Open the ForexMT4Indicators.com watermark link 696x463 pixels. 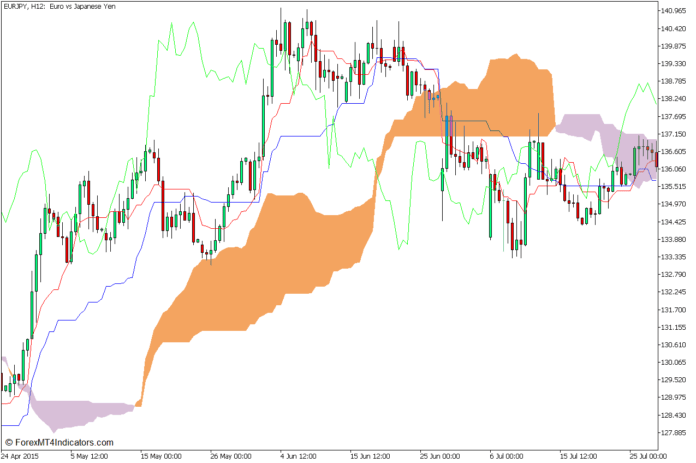coord(60,442)
